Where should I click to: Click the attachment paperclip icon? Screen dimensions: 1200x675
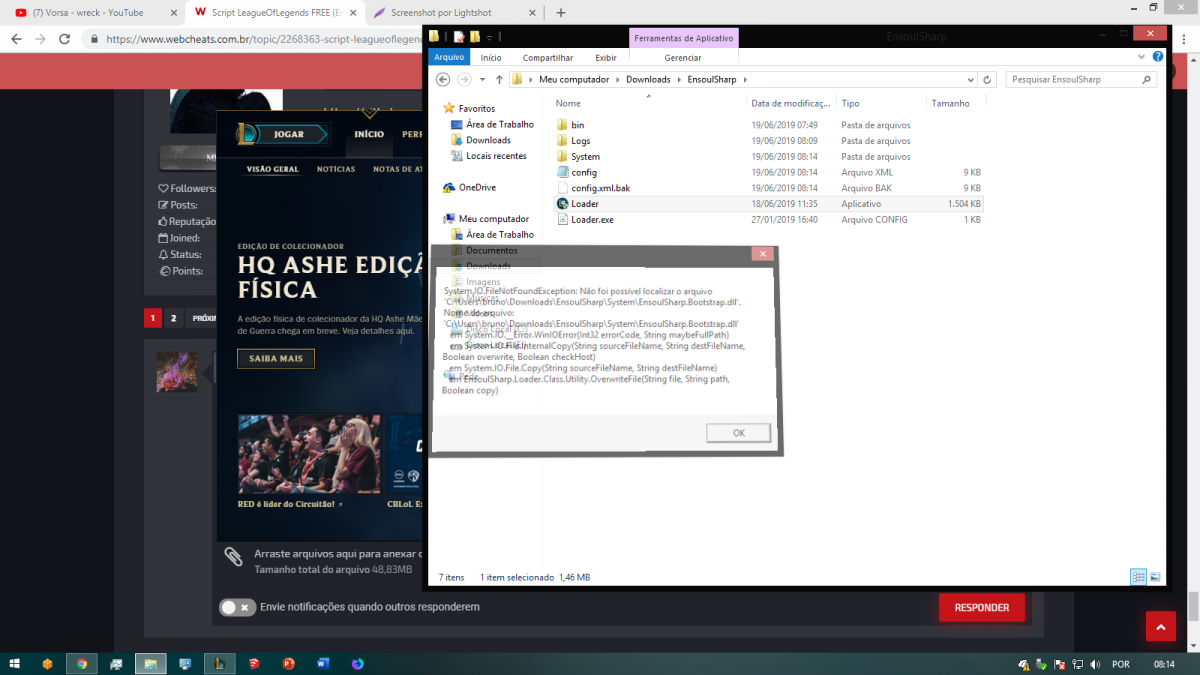[233, 557]
